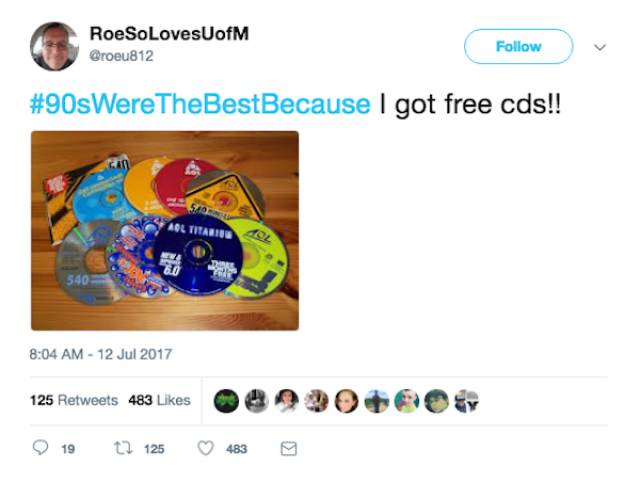Open the #90sWereTheBestBecause hashtag
Screen dimensions: 640x481
coord(200,104)
